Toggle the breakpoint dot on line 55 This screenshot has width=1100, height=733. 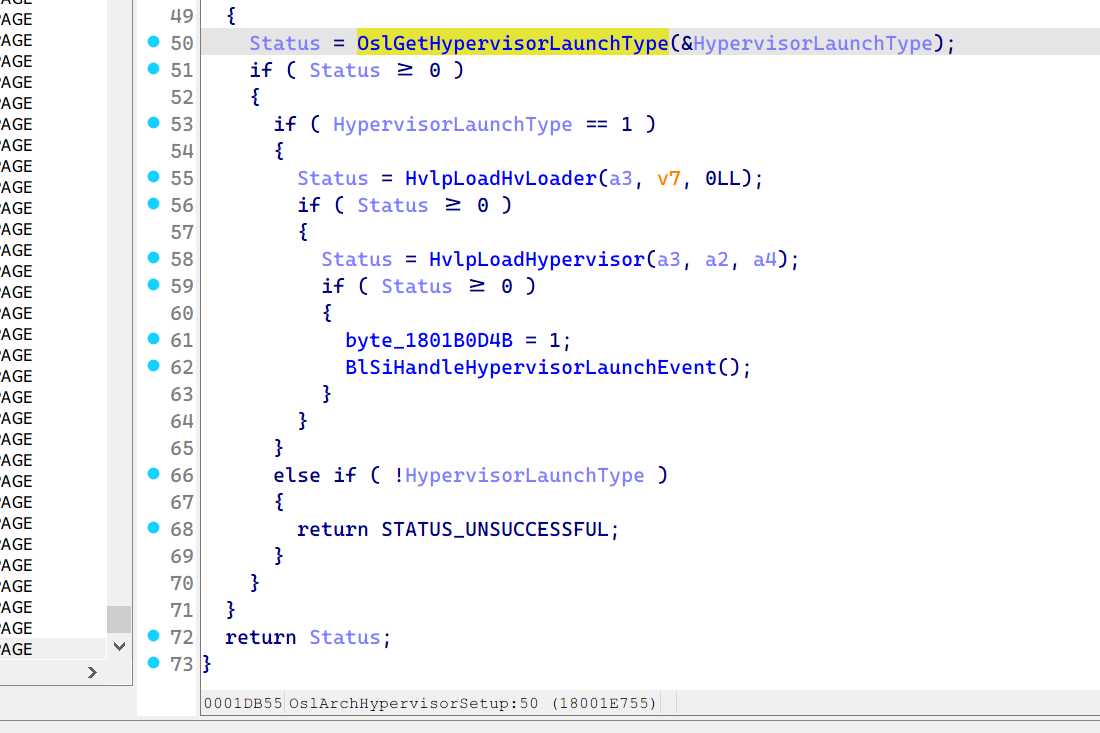click(x=153, y=177)
